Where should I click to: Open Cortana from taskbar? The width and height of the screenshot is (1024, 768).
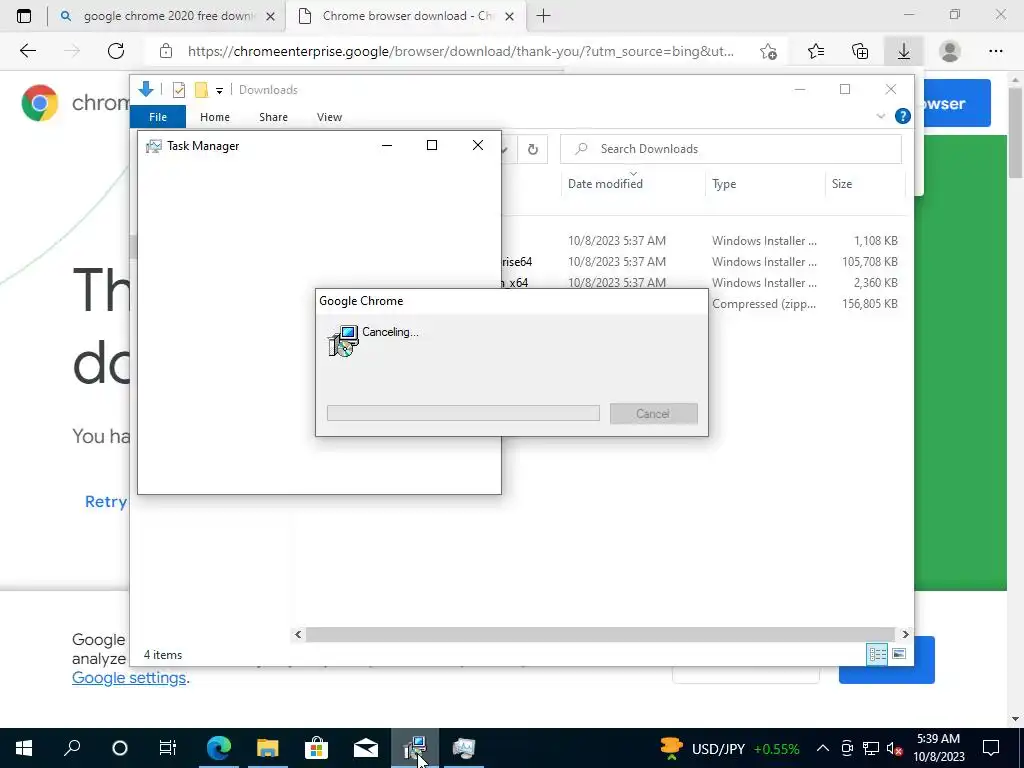[x=120, y=748]
